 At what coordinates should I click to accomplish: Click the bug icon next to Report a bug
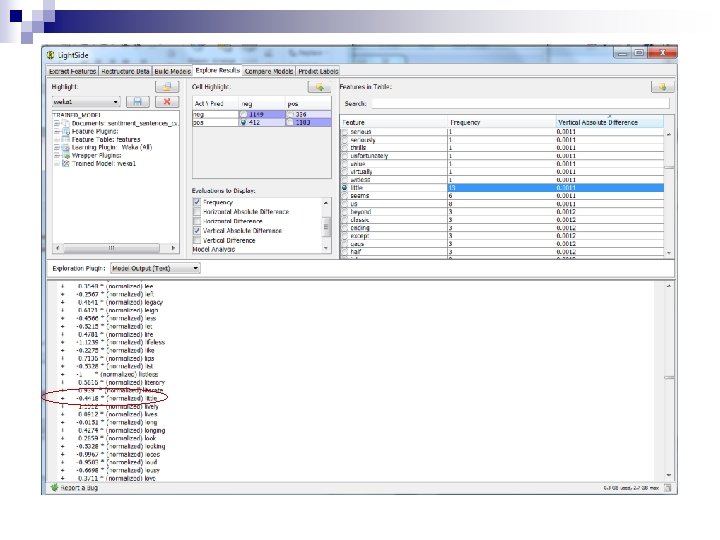click(x=54, y=487)
